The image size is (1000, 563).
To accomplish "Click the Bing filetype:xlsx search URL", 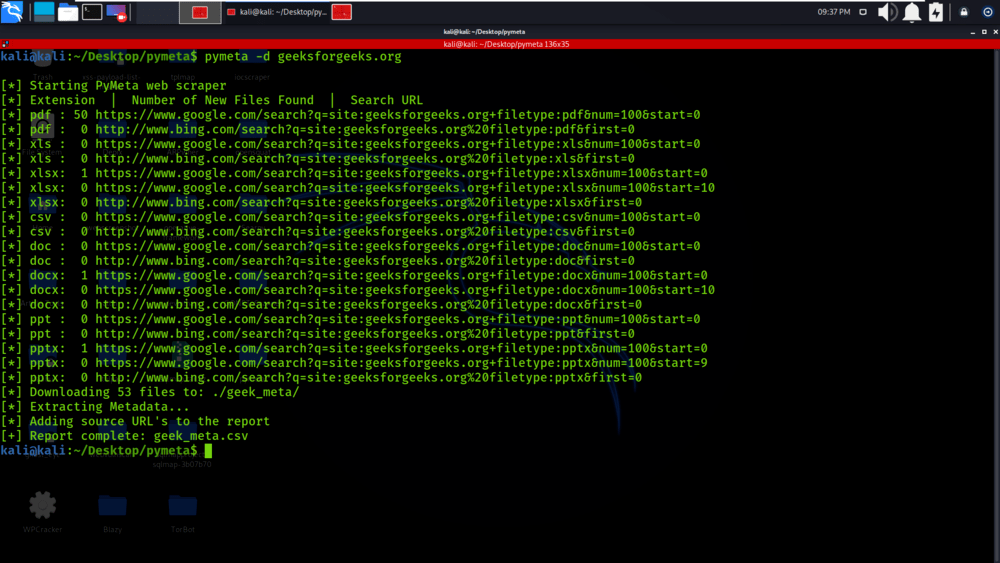I will 369,203.
